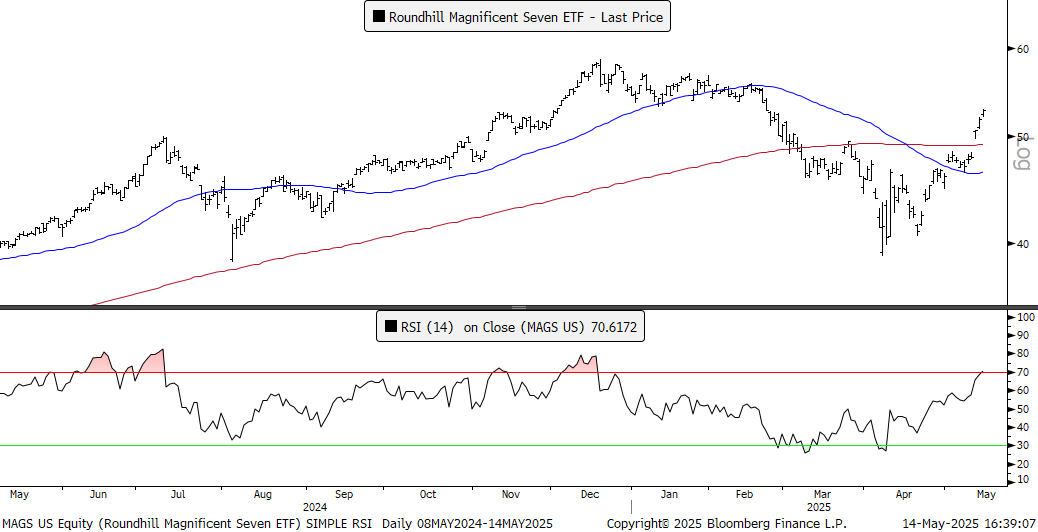Image resolution: width=1038 pixels, height=532 pixels.
Task: Click the Nov month label
Action: pyautogui.click(x=510, y=494)
